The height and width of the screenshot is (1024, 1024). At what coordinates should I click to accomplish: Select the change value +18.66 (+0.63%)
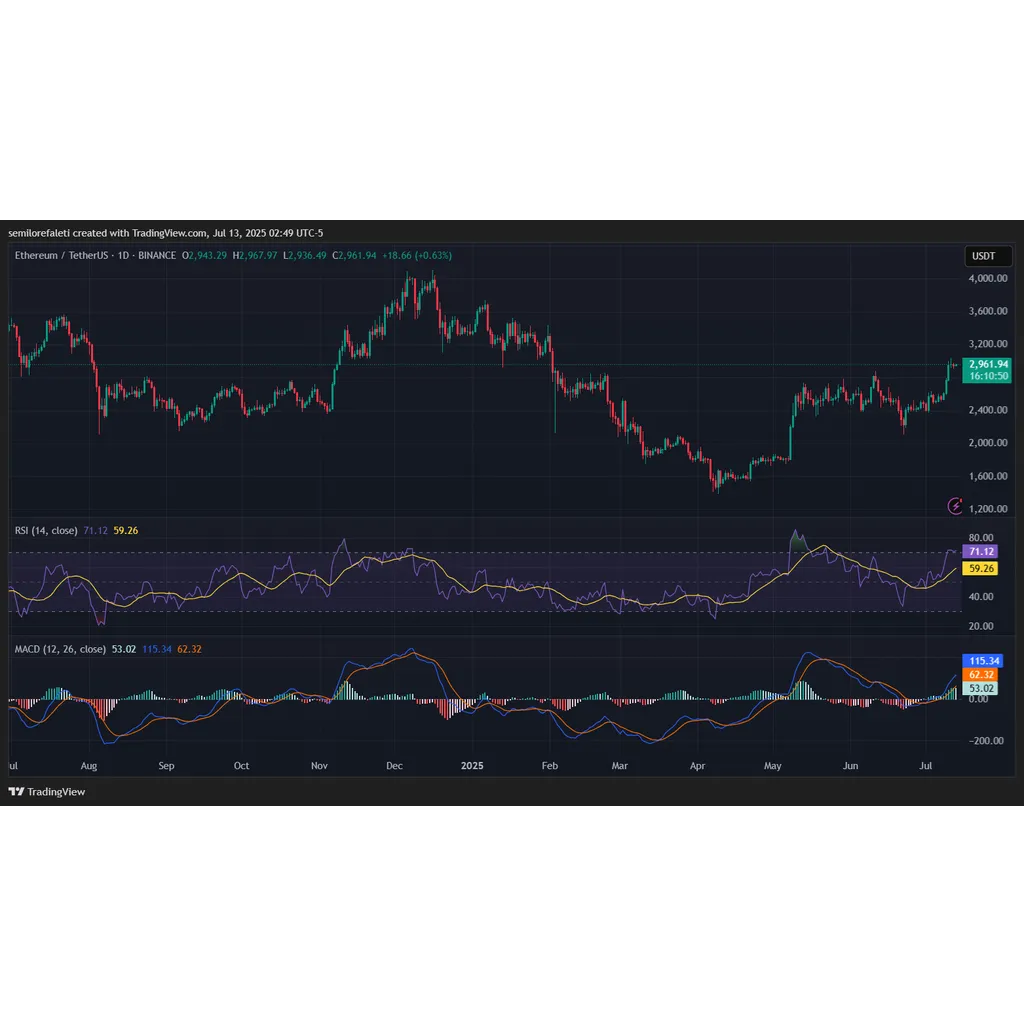tap(417, 255)
